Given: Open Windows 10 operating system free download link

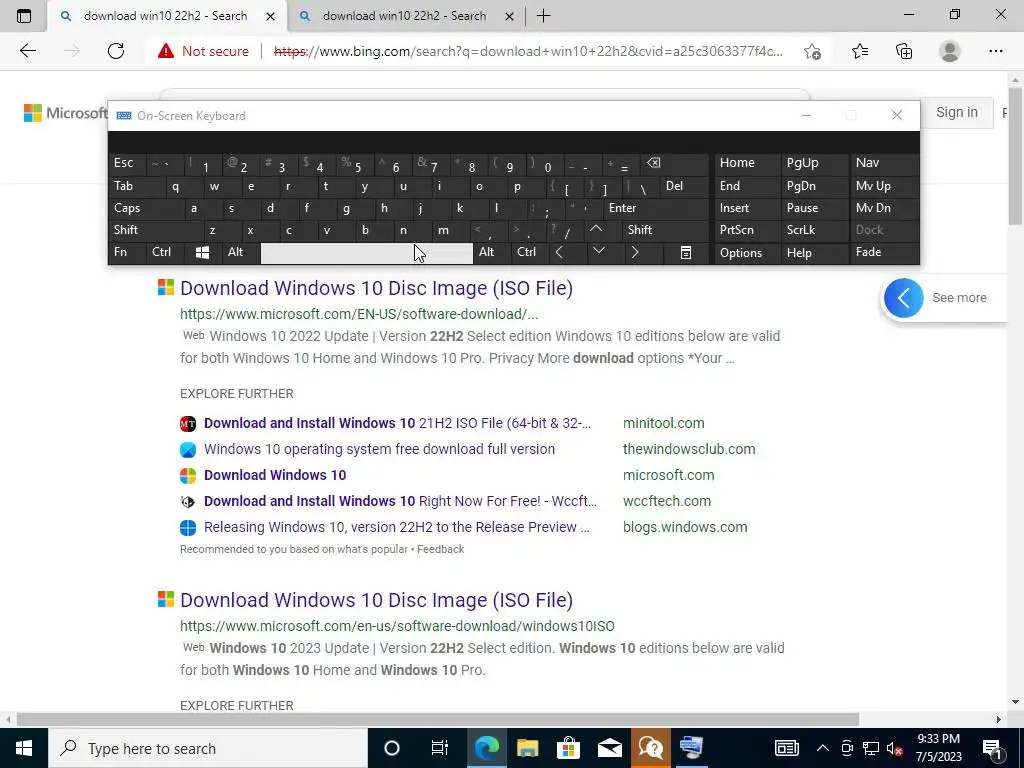Looking at the screenshot, I should (379, 449).
